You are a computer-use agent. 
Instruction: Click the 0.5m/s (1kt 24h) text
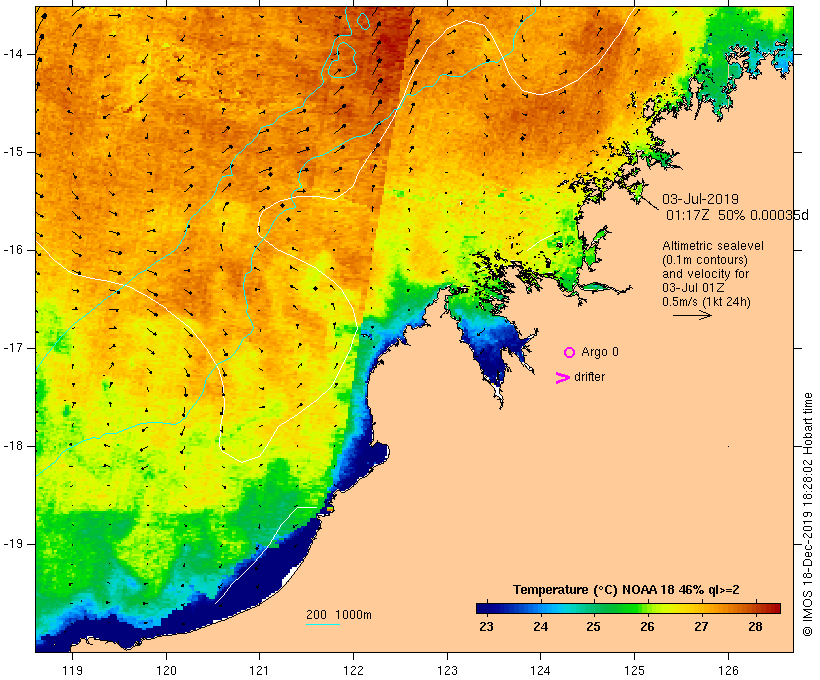(x=706, y=302)
